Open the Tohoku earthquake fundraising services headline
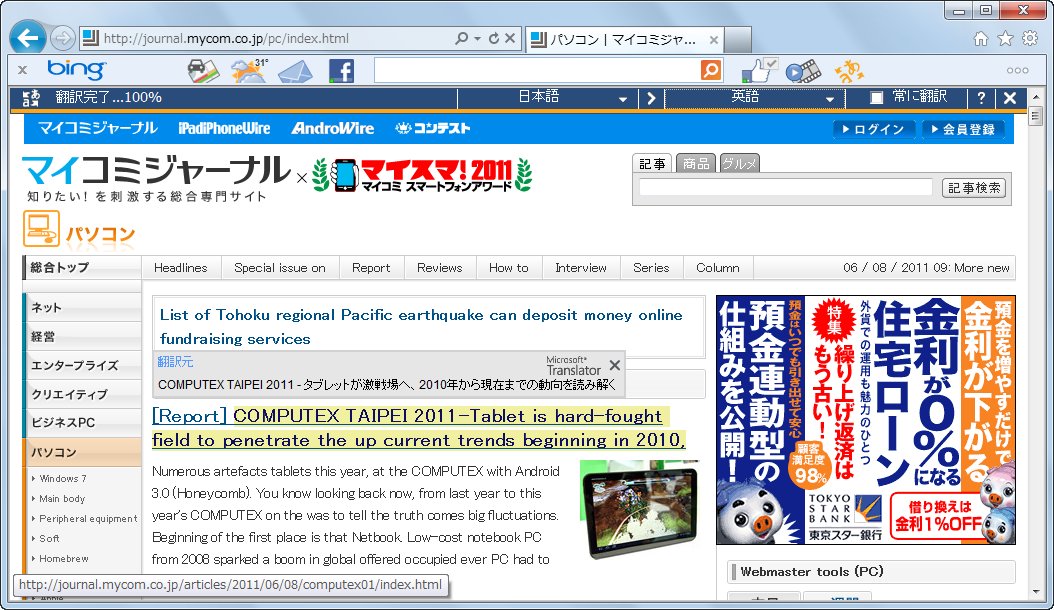Screen dimensions: 1054x610 click(x=421, y=327)
